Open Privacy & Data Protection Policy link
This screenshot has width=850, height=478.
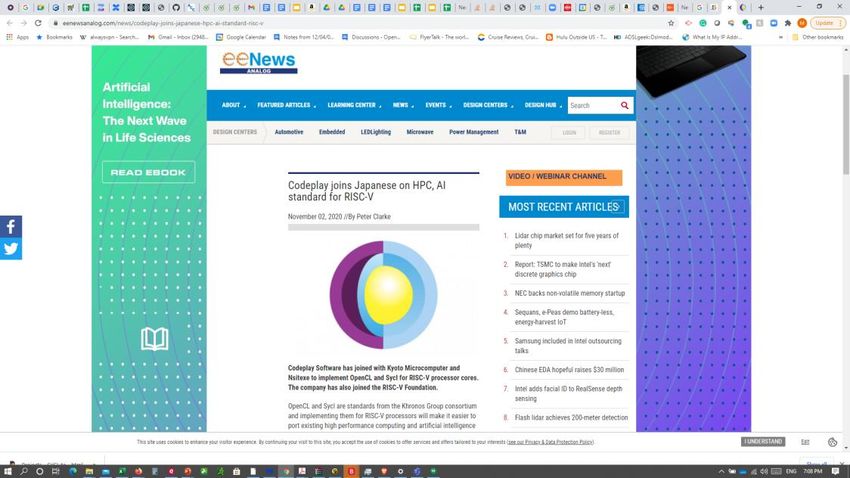click(x=550, y=442)
